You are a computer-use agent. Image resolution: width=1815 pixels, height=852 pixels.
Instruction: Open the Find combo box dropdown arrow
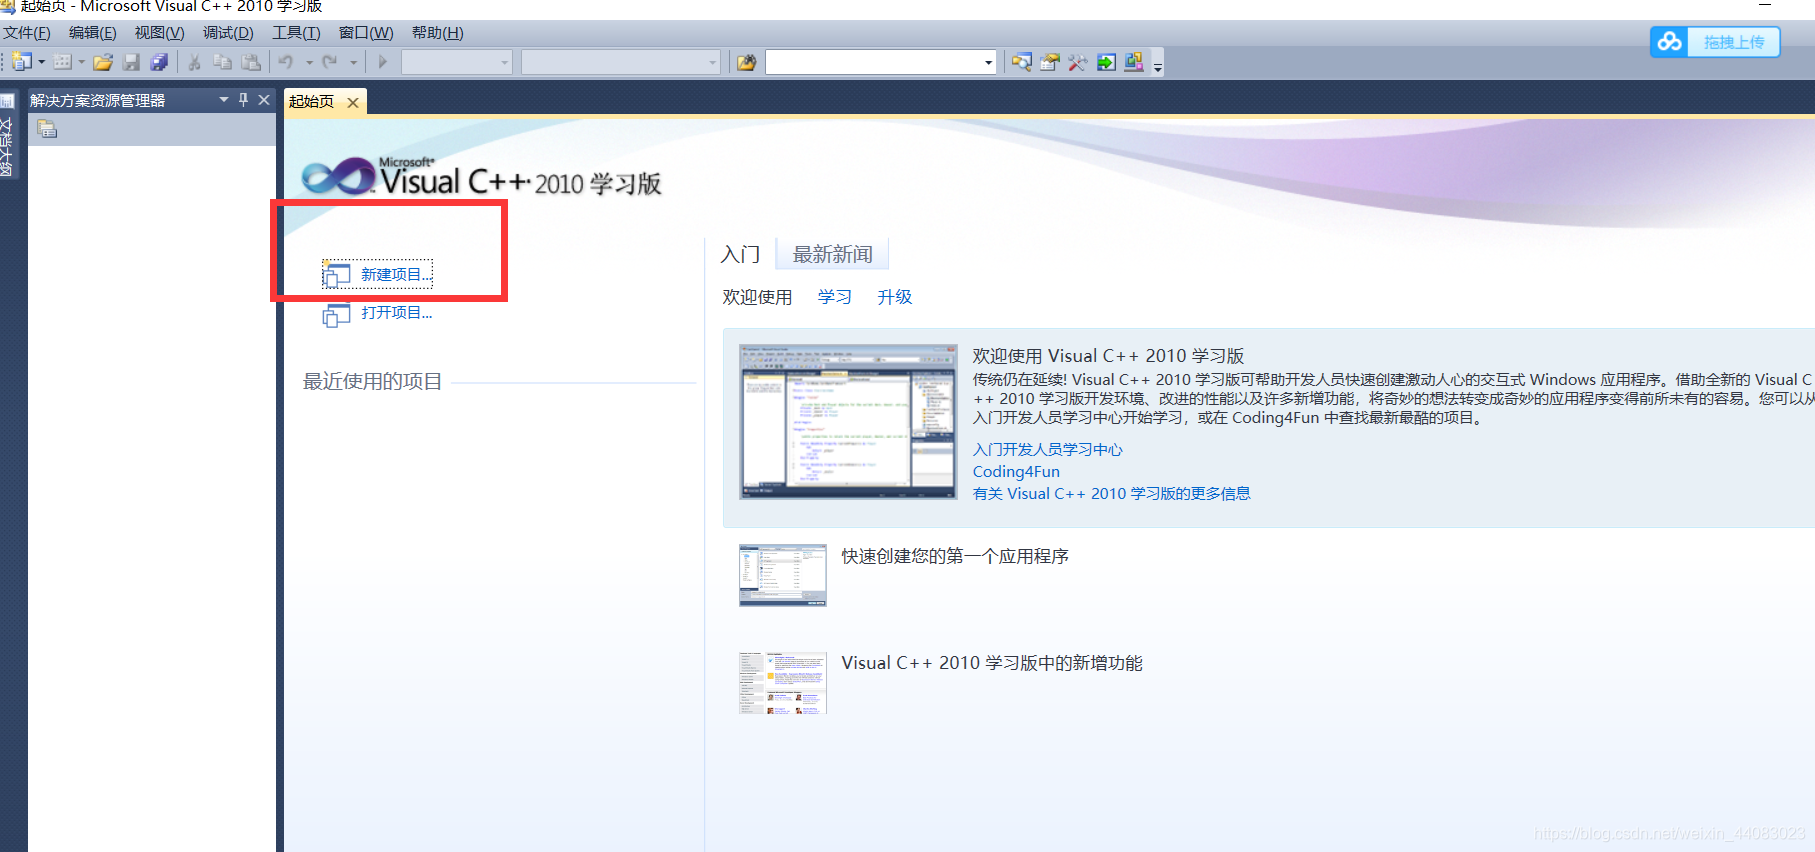click(988, 62)
